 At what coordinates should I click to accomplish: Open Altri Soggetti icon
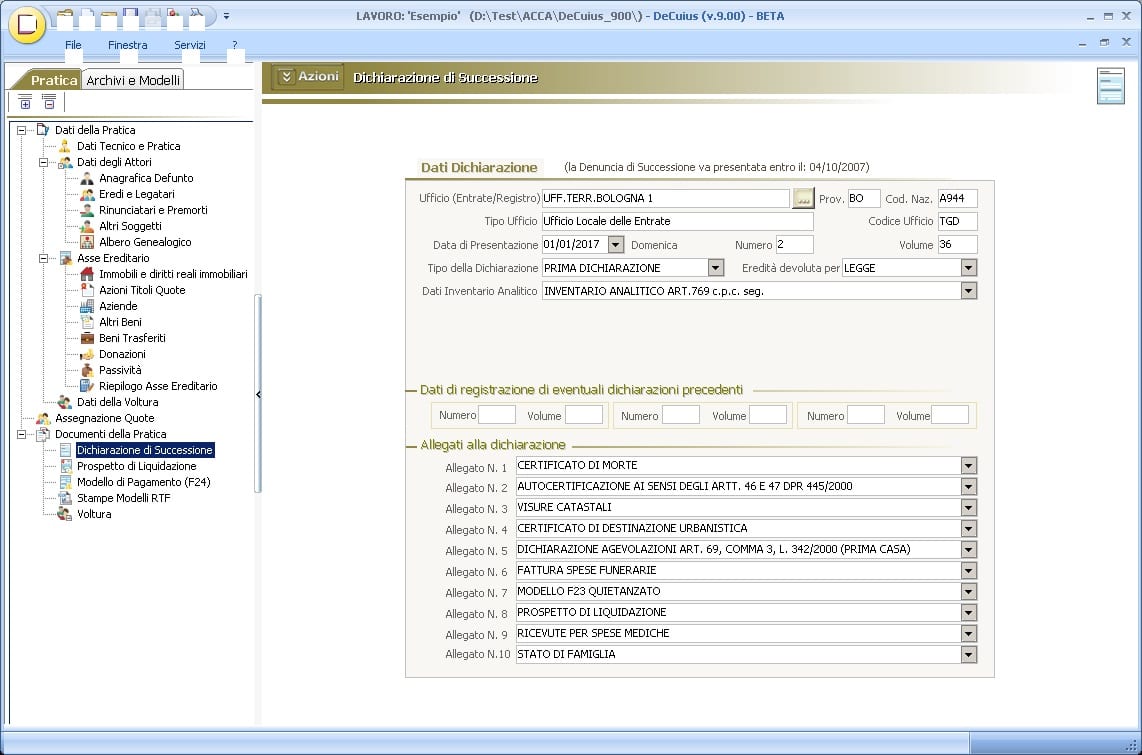point(87,226)
